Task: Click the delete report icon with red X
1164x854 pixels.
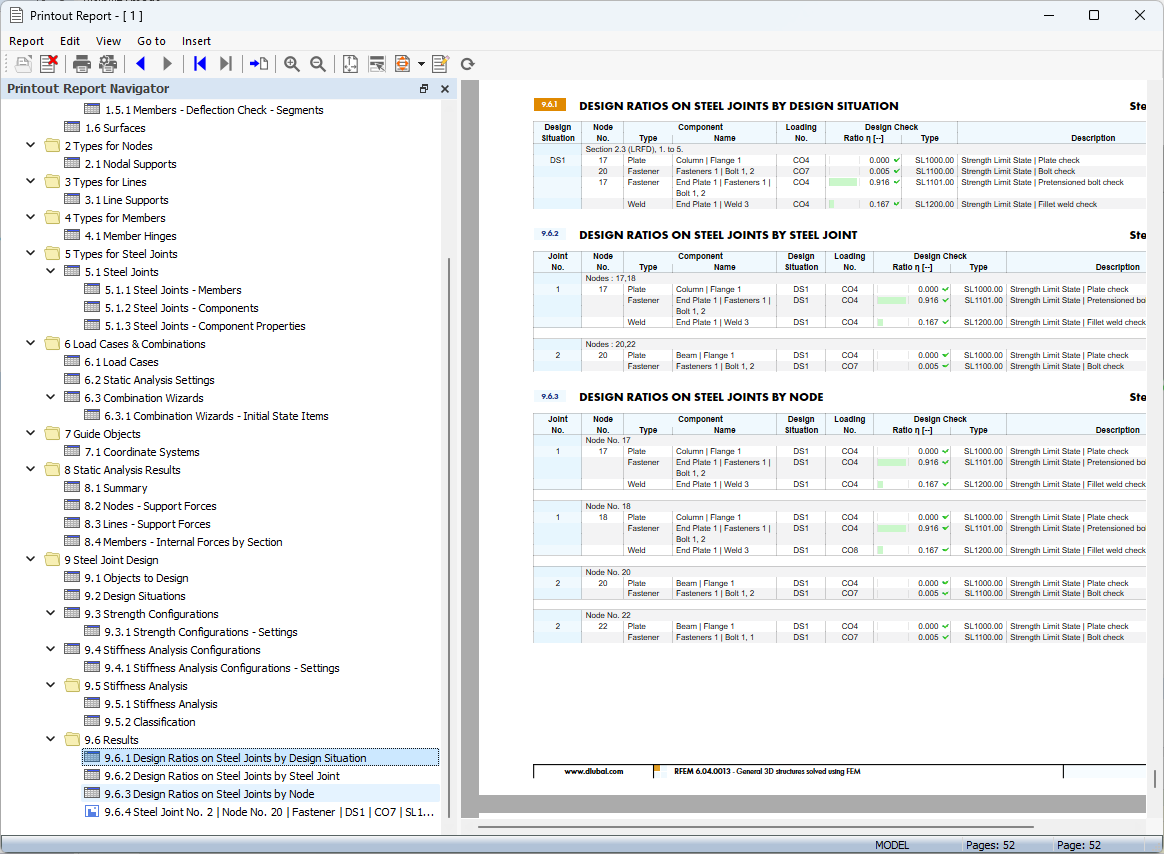Action: 48,63
